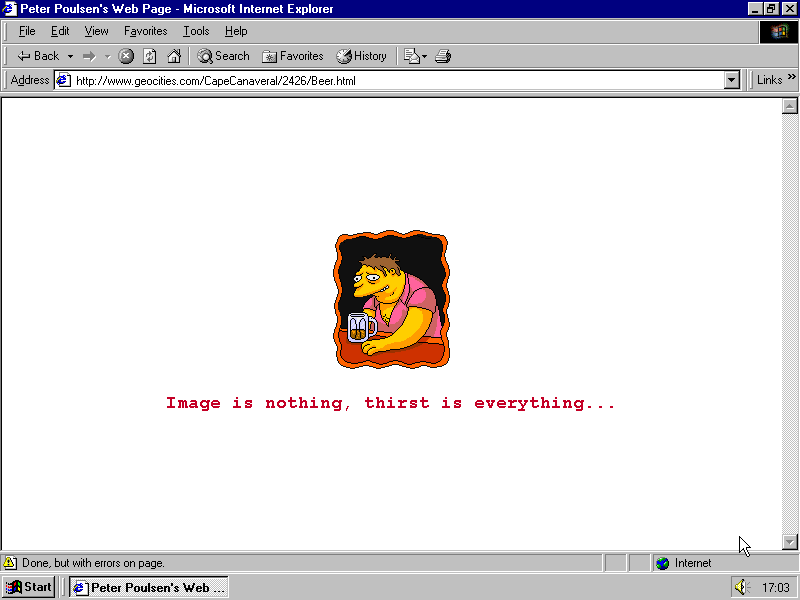Open the Favorites toolbar button
Image resolution: width=800 pixels, height=600 pixels.
[293, 56]
